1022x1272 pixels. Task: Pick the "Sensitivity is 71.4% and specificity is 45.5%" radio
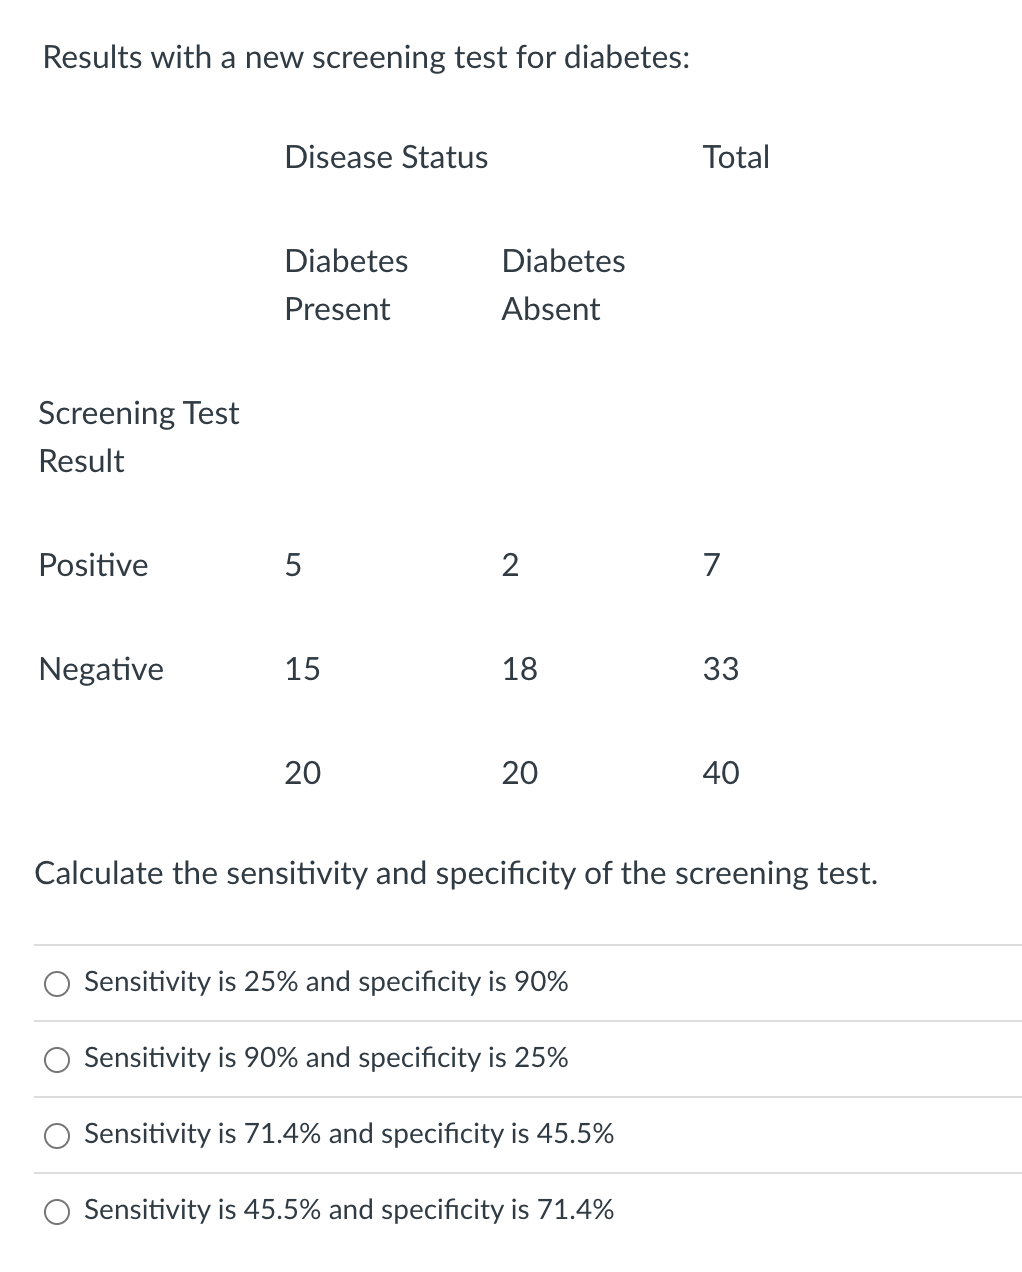58,1136
